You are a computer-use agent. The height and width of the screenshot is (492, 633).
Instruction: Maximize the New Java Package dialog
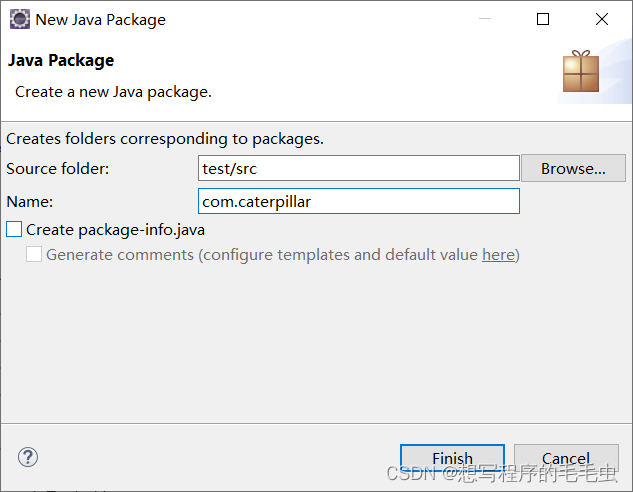pos(543,19)
